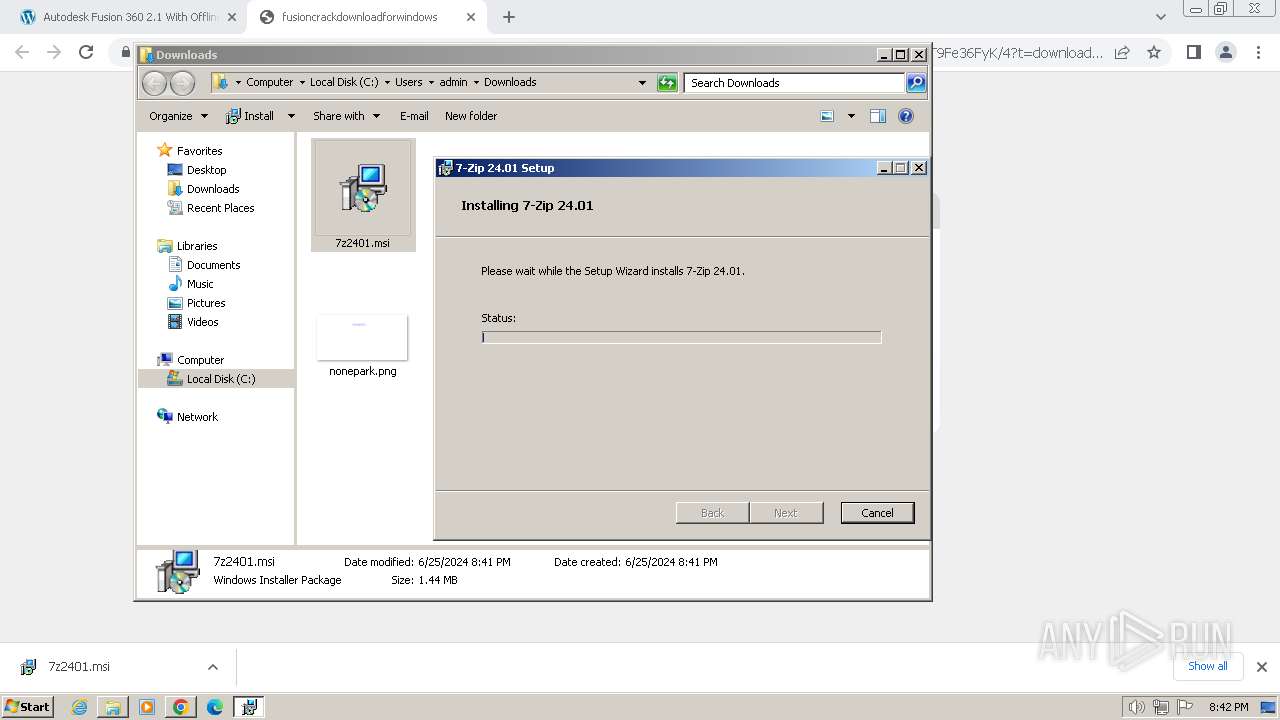1280x720 pixels.
Task: Open a new browser tab
Action: point(509,17)
